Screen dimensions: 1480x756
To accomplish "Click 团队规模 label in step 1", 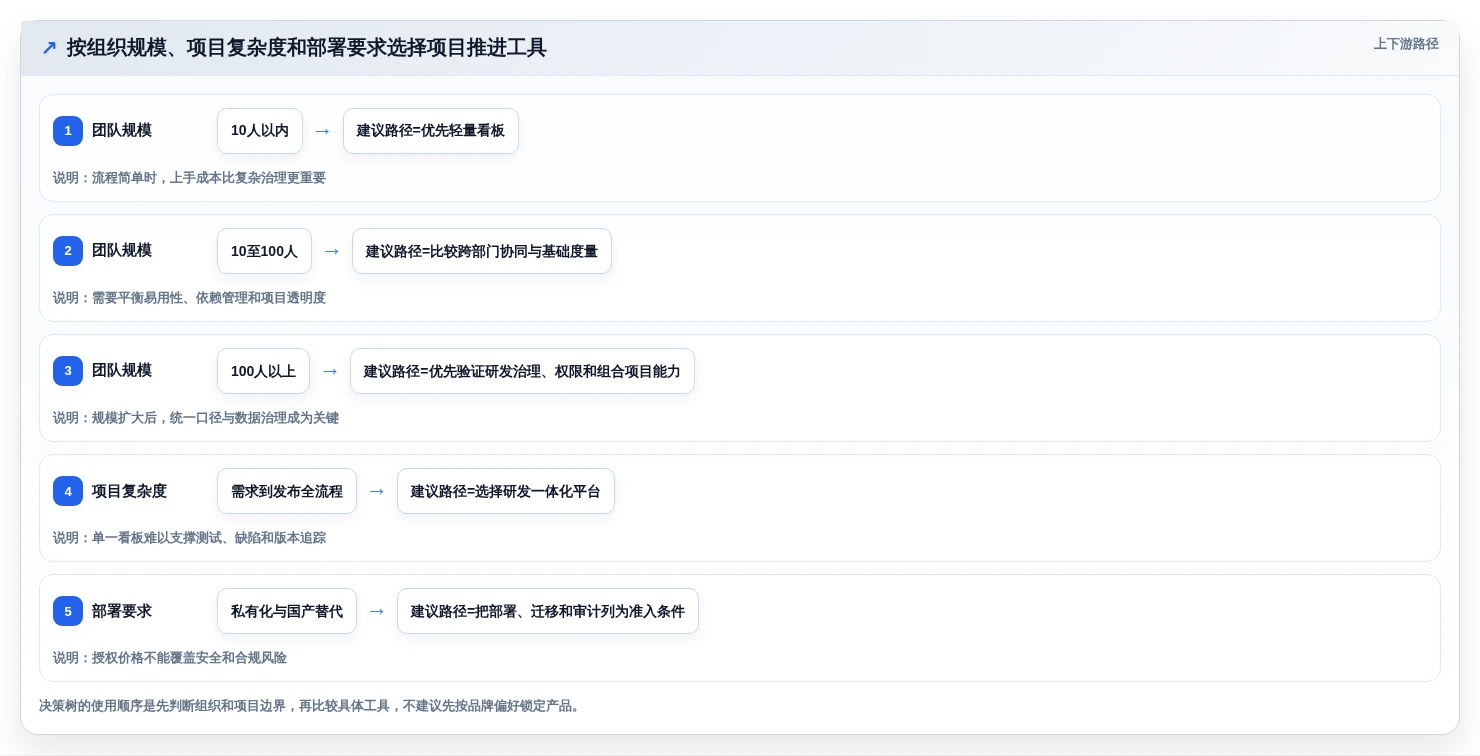I will tap(122, 130).
